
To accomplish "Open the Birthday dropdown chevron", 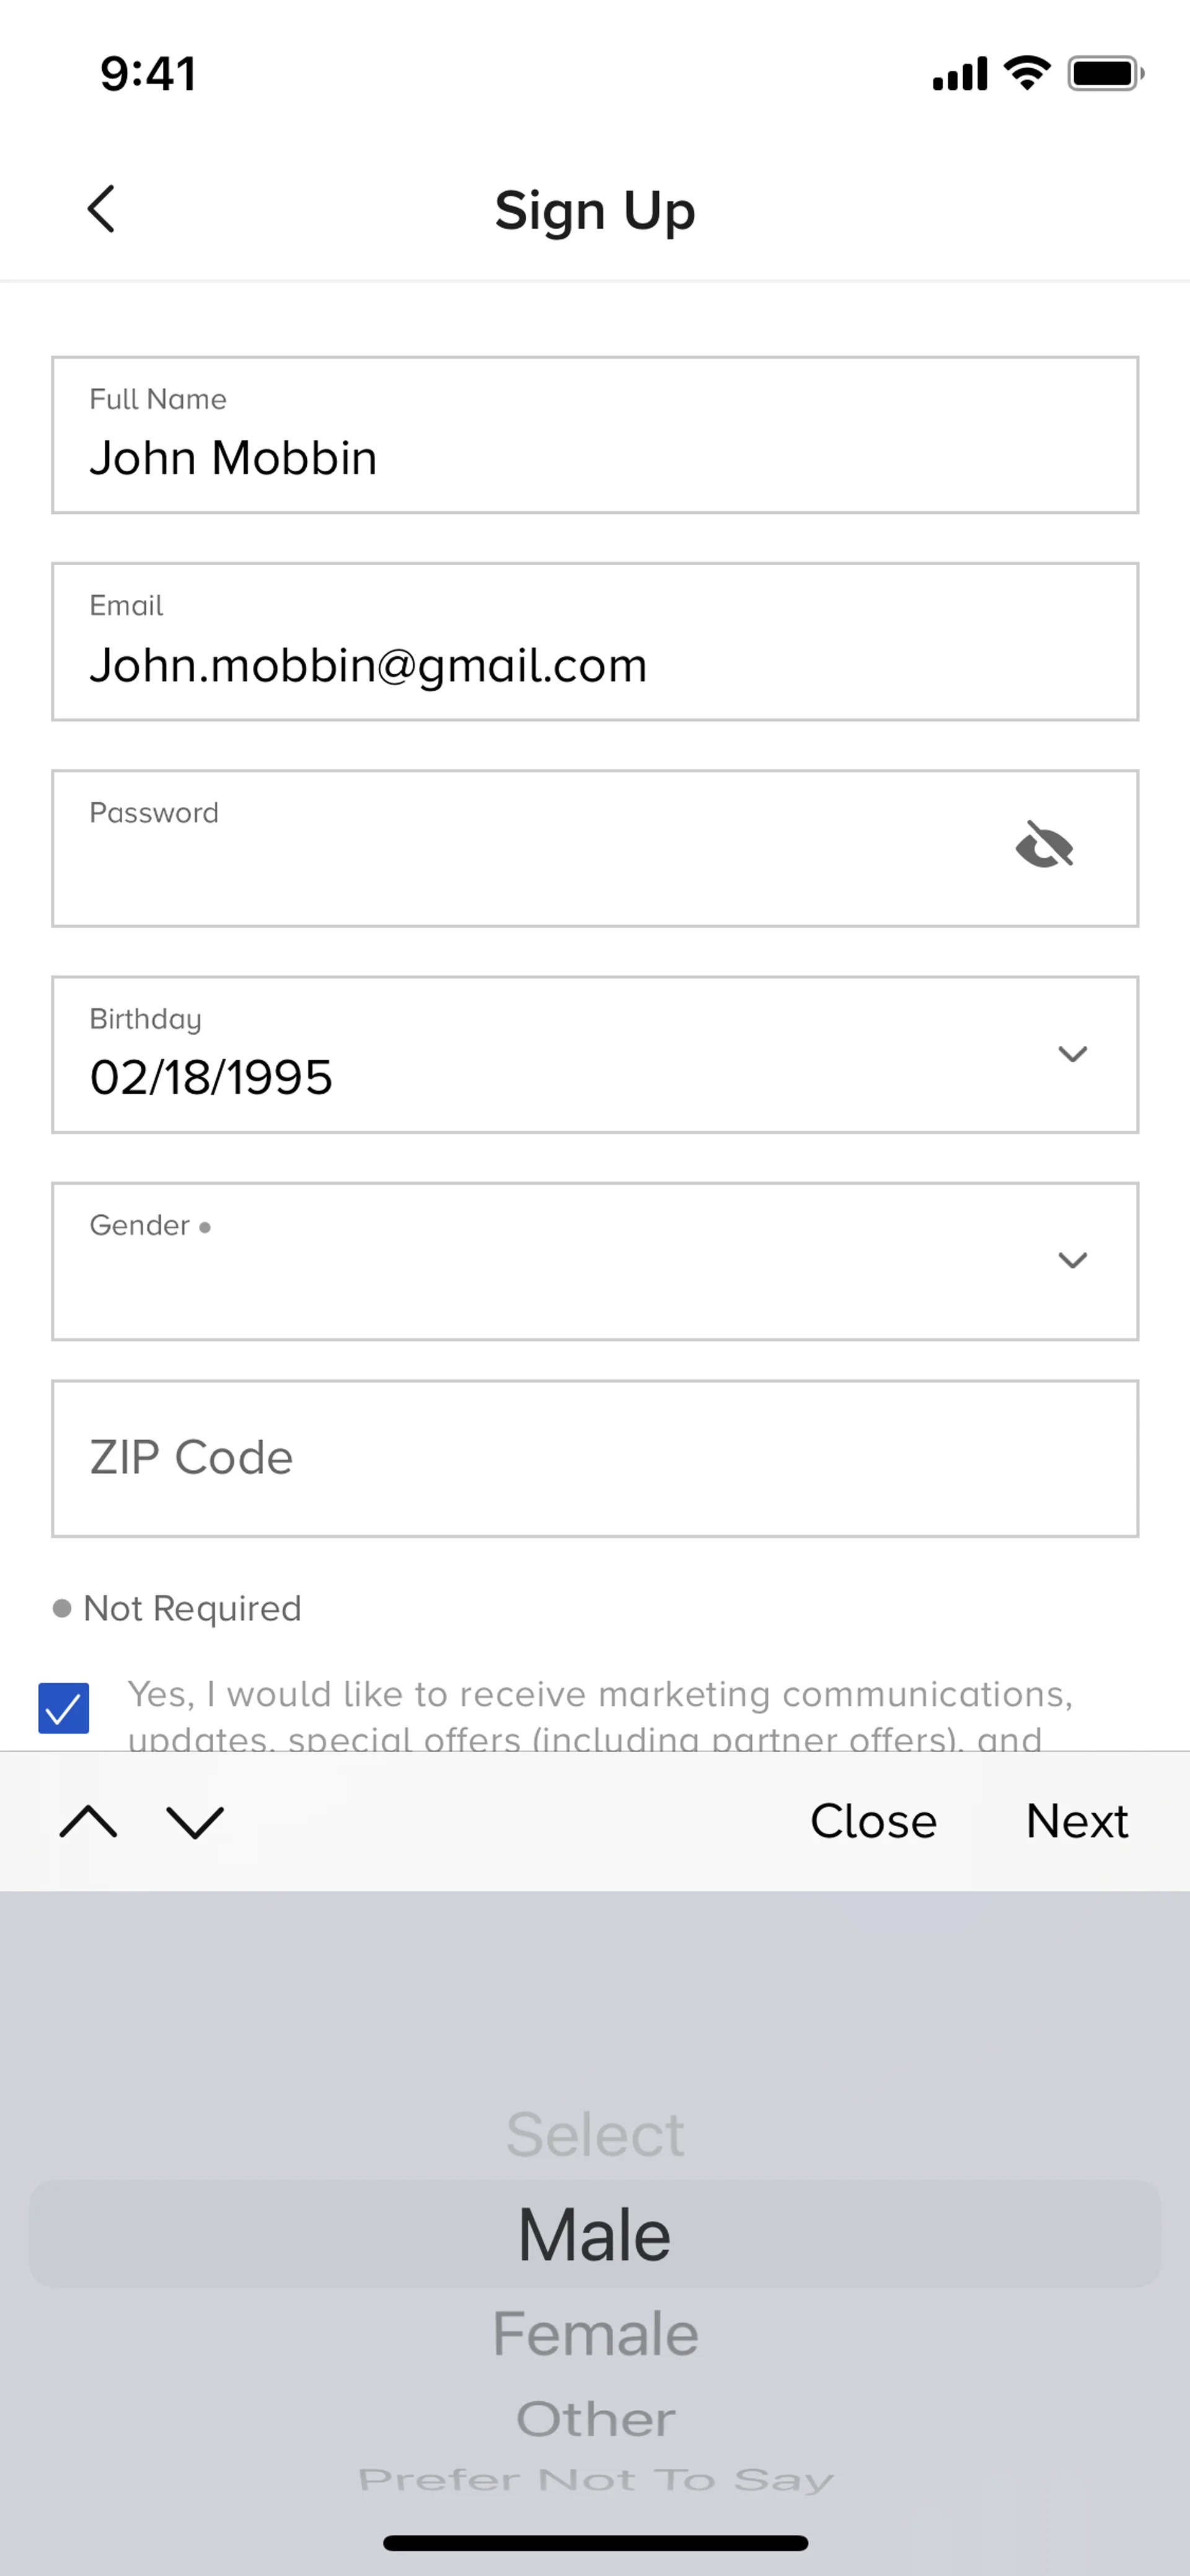I will pos(1072,1054).
